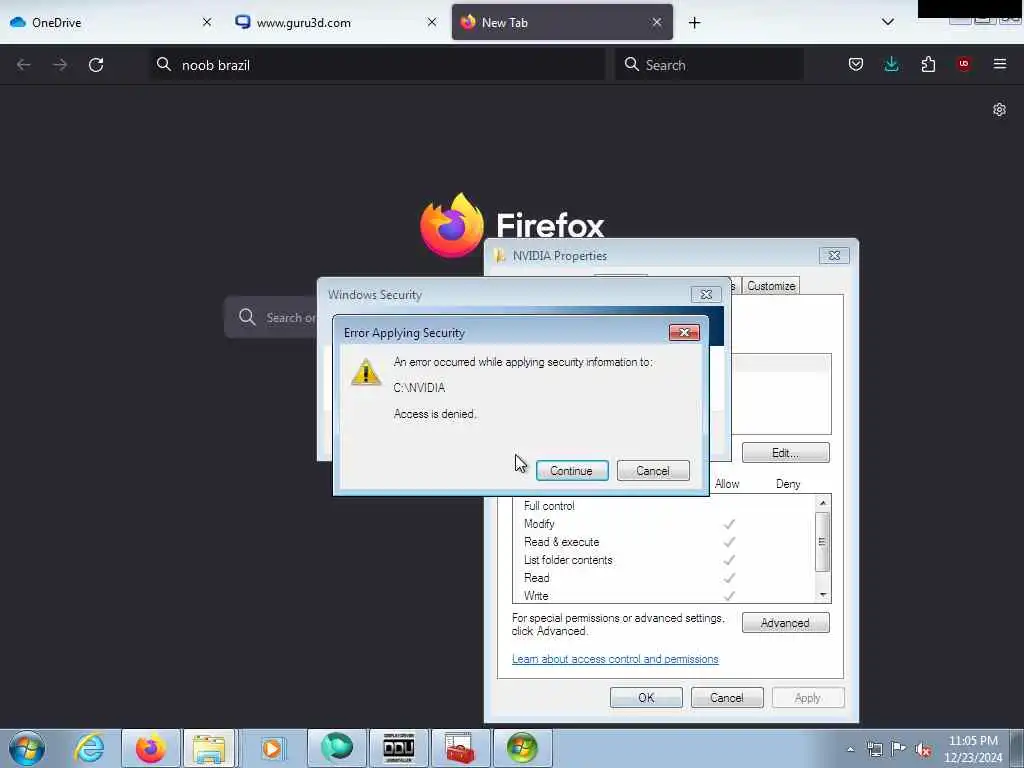Reload the current page
Screen dimensions: 1024x768
pyautogui.click(x=96, y=65)
